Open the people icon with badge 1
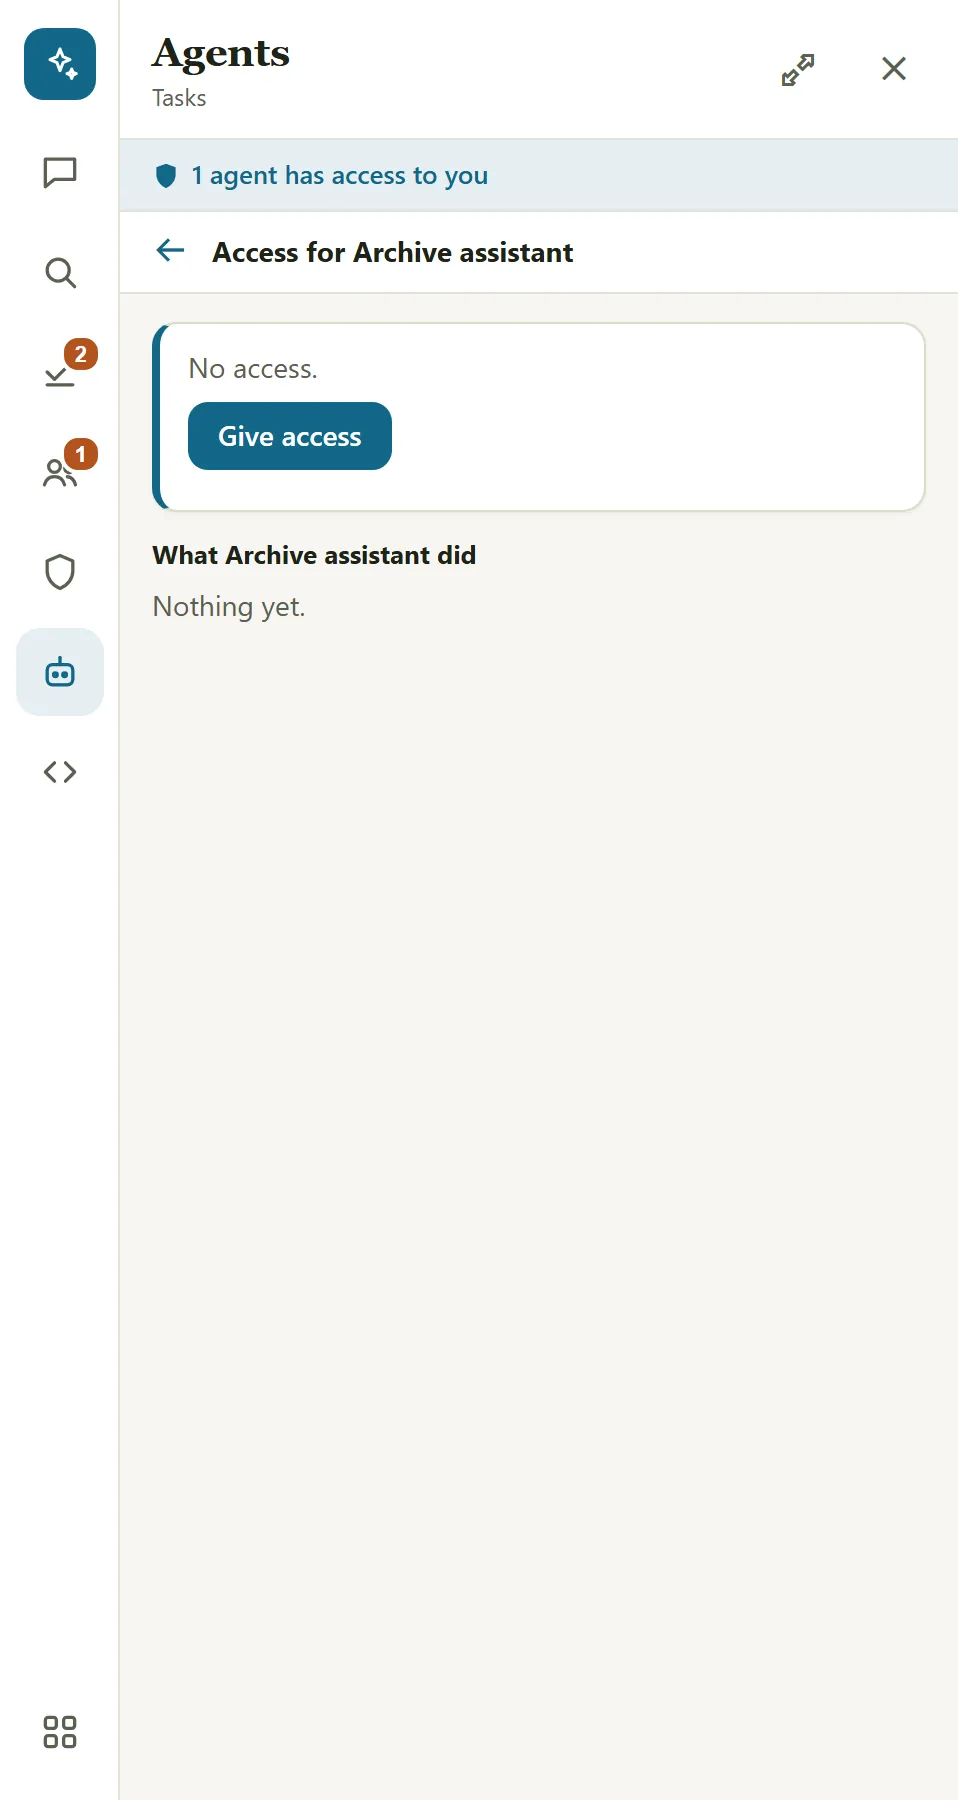 (60, 472)
